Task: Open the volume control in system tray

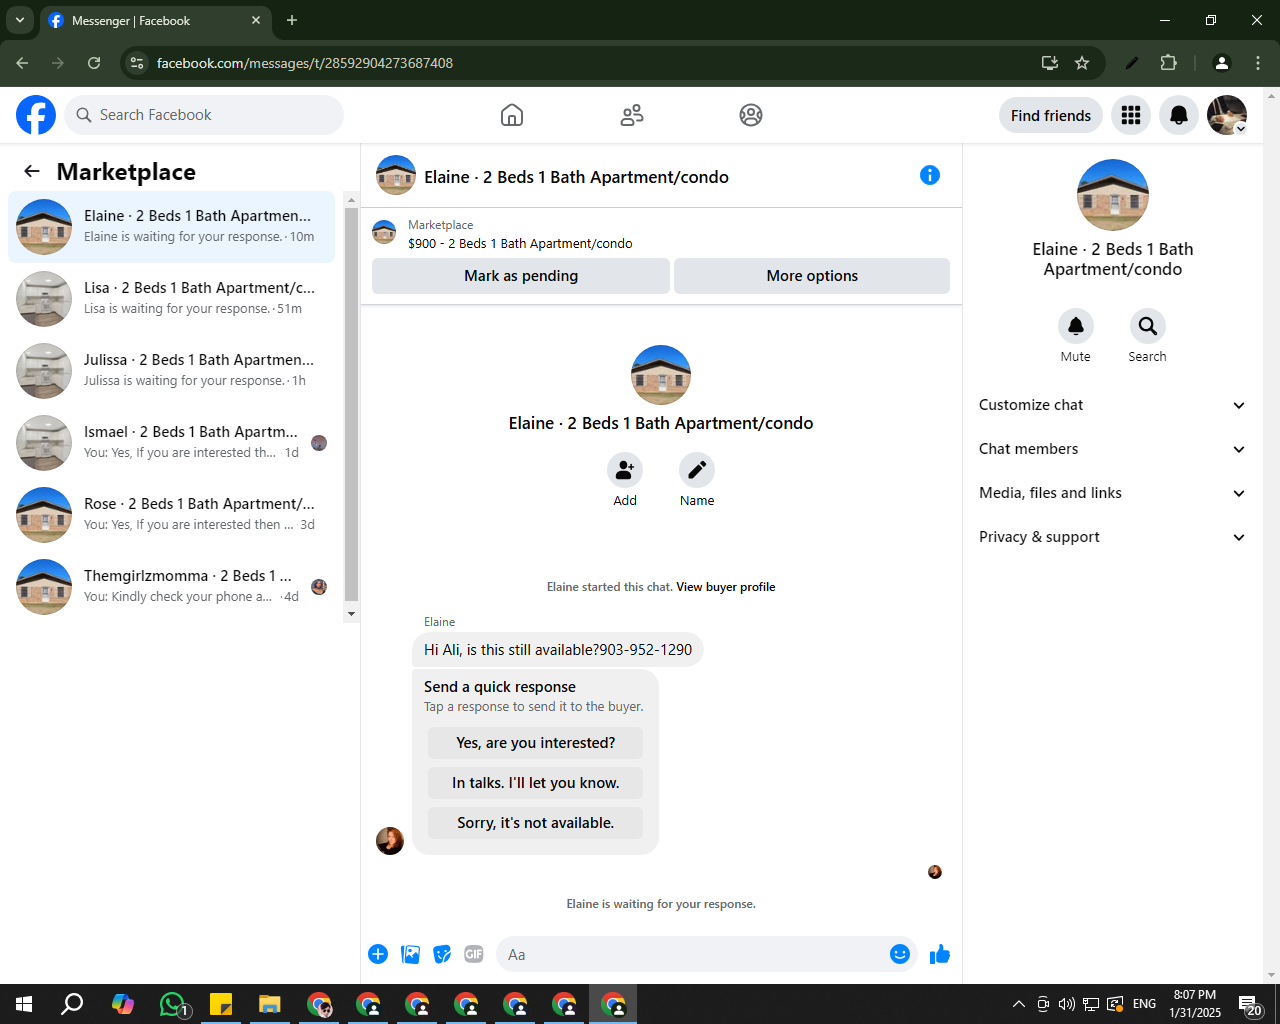Action: [x=1067, y=1004]
